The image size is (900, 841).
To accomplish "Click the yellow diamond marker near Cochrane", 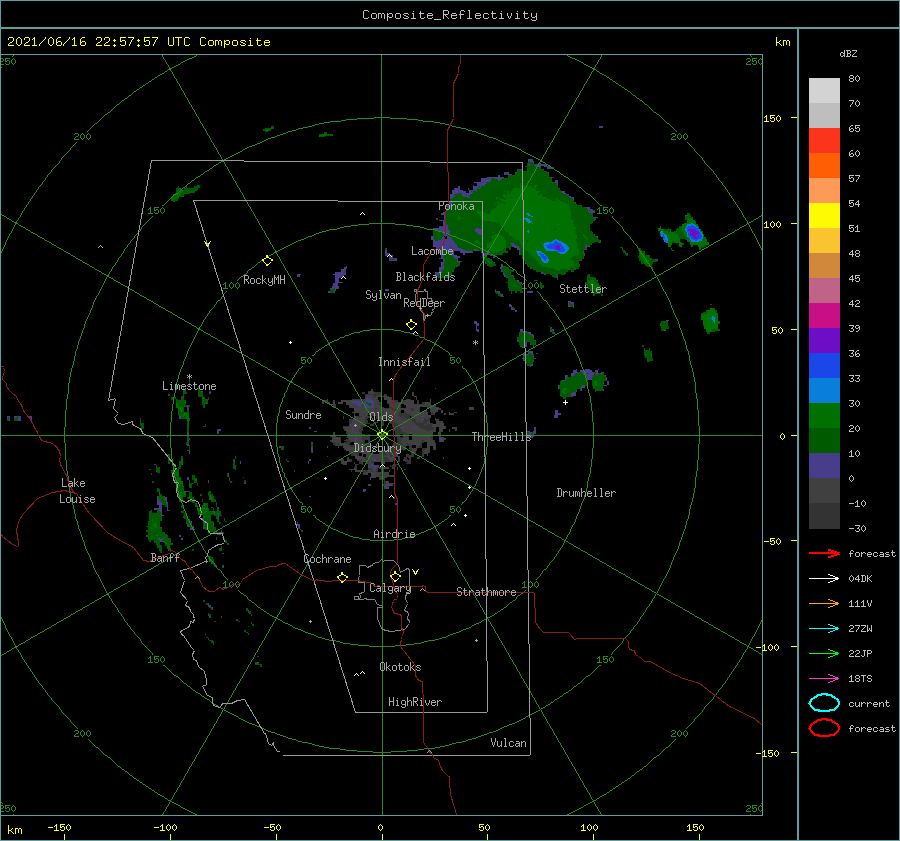I will click(342, 577).
